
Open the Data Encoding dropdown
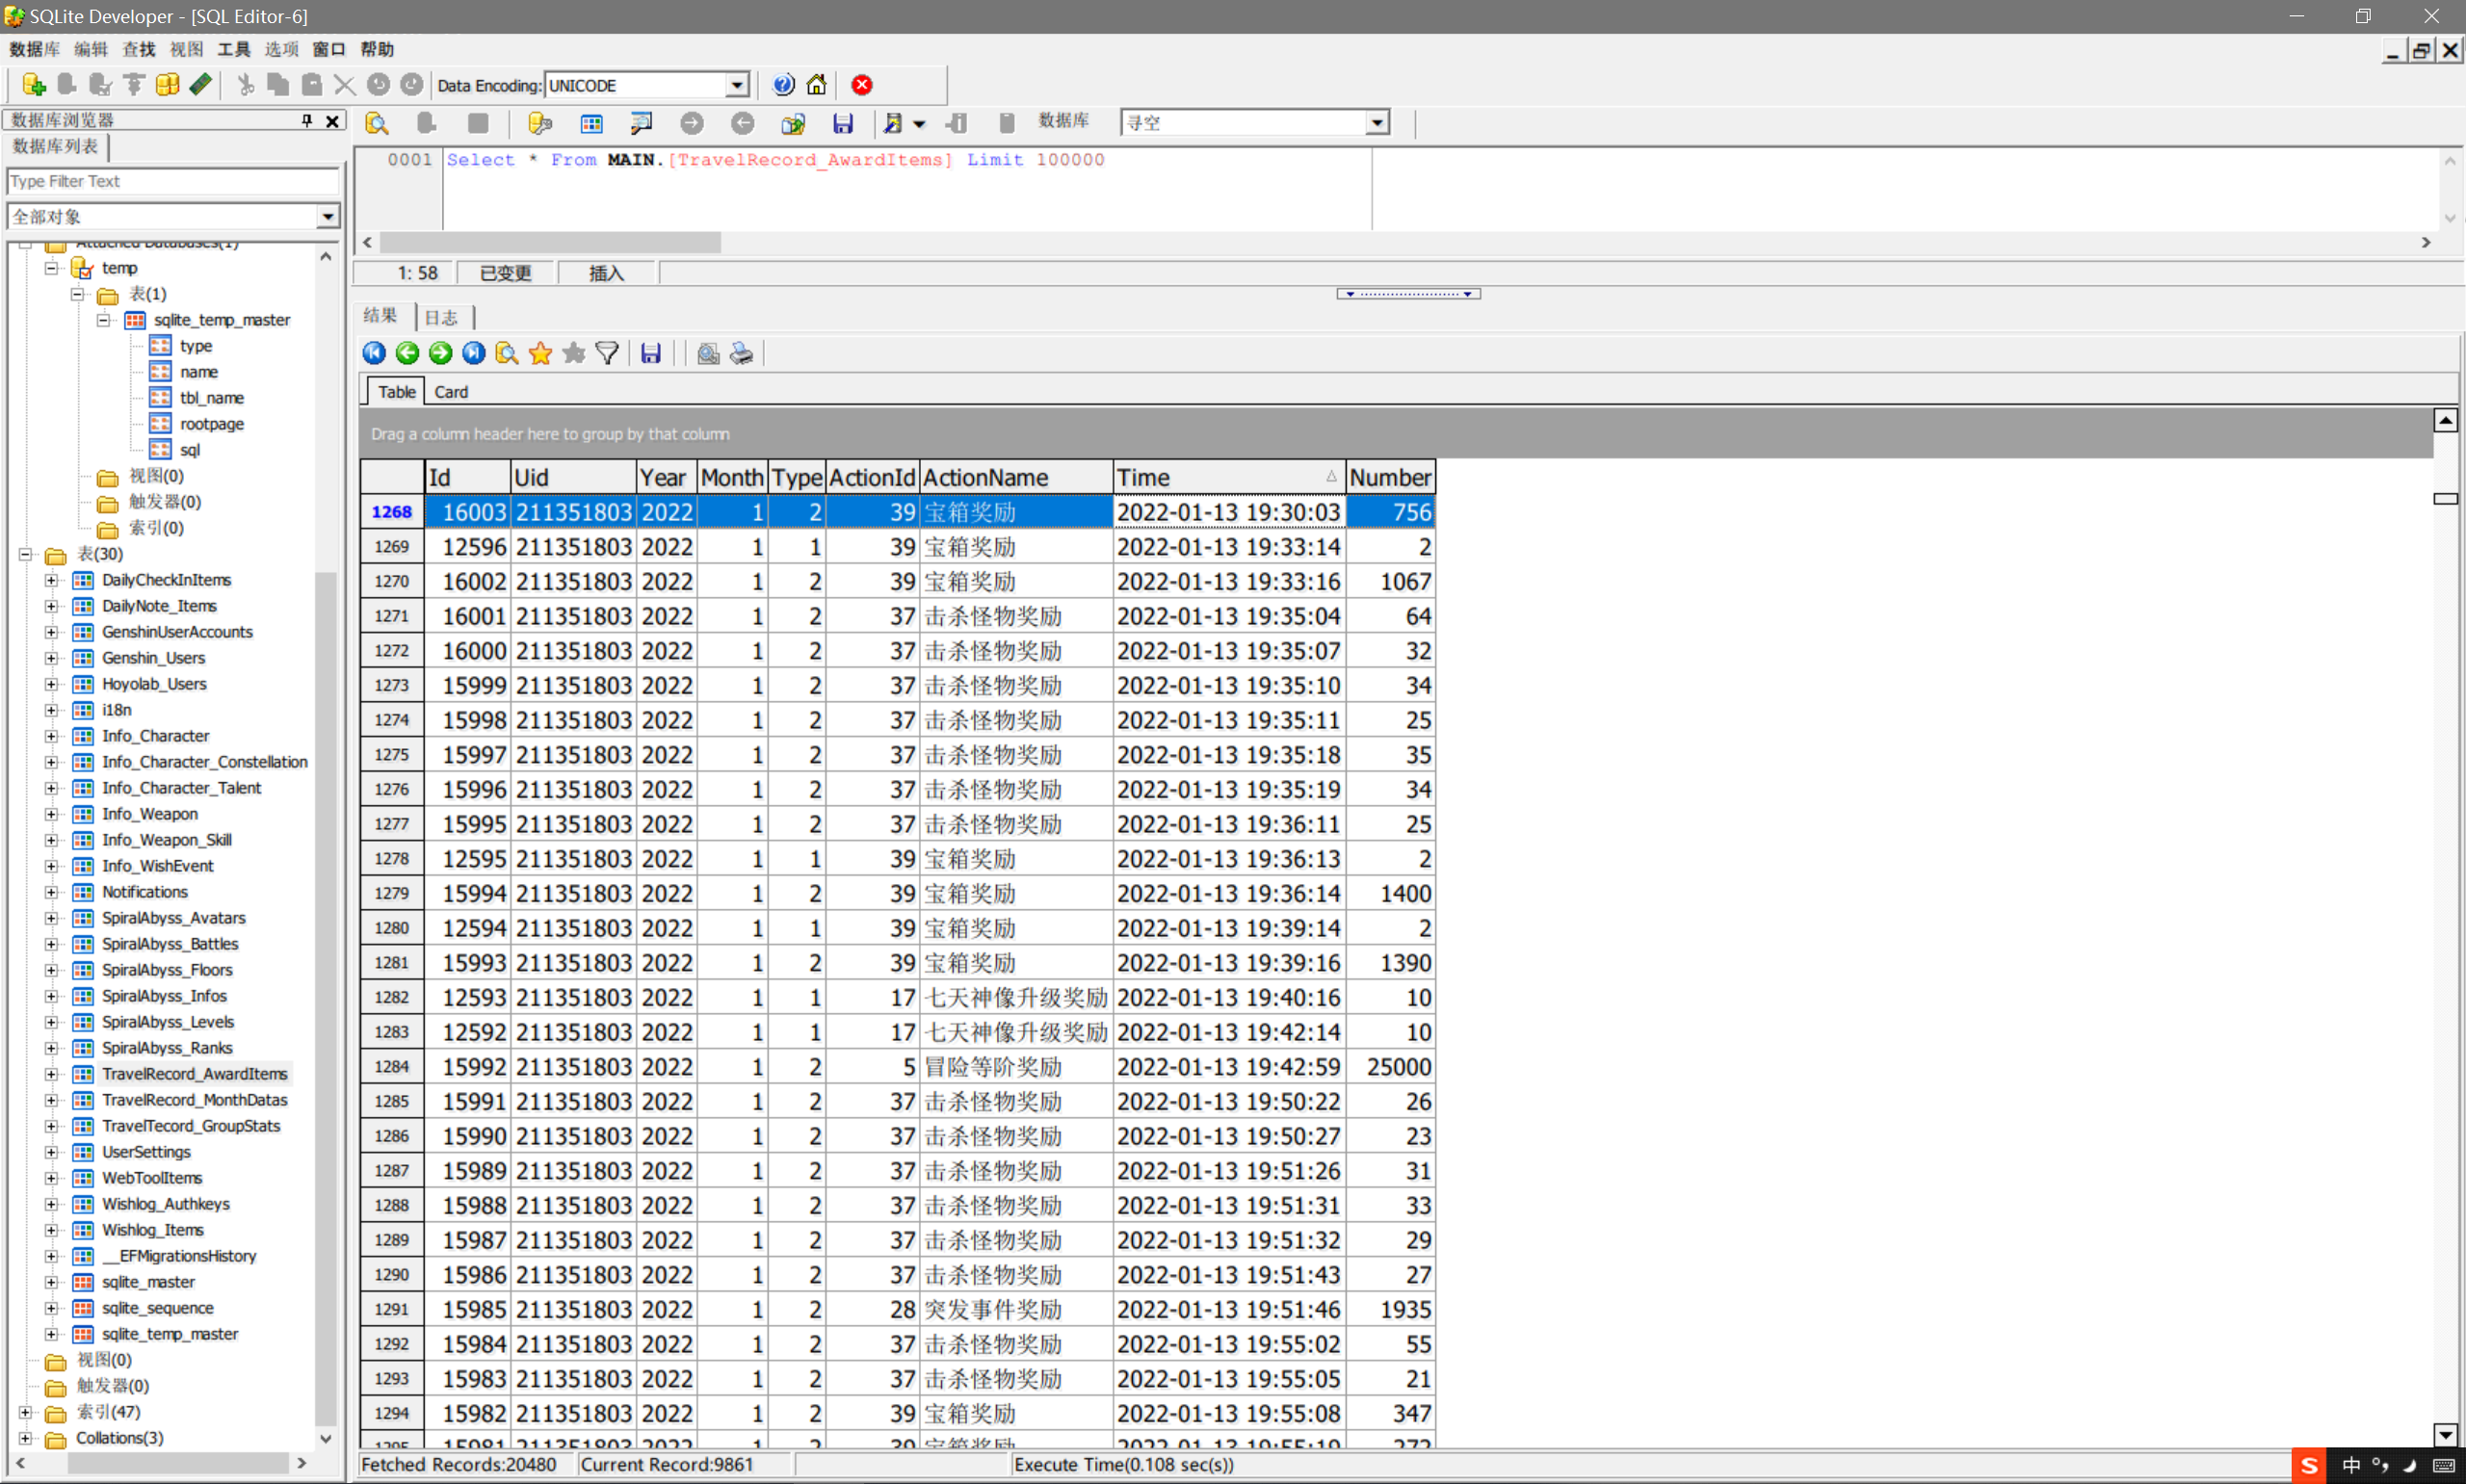(736, 85)
